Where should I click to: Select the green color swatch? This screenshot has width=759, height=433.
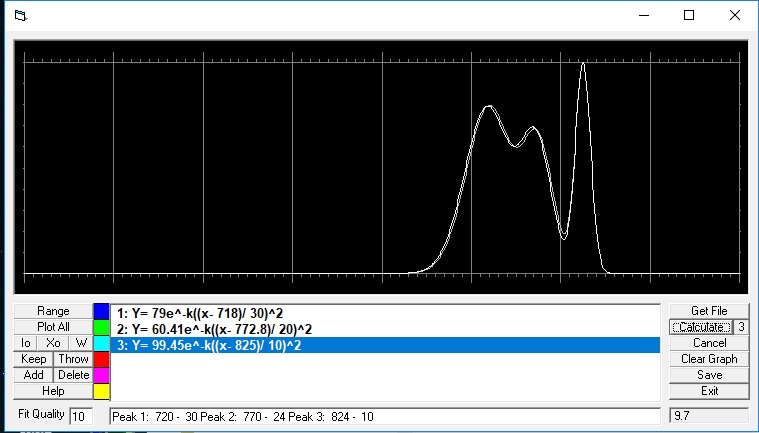[101, 327]
